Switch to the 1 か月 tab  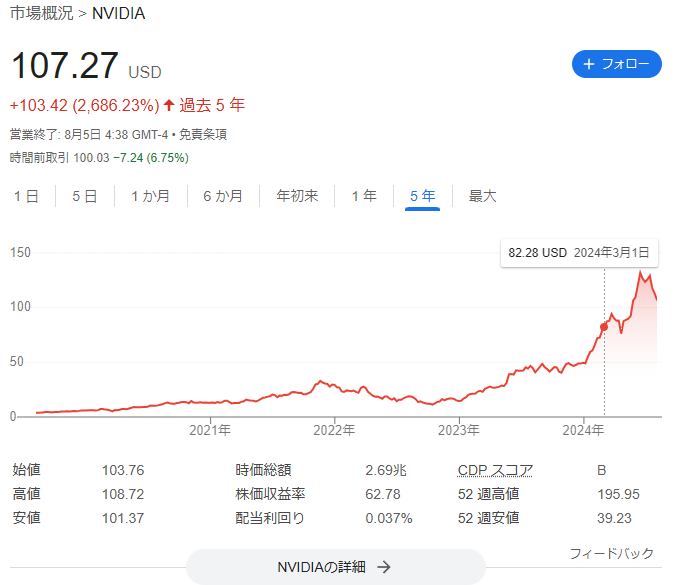(150, 196)
